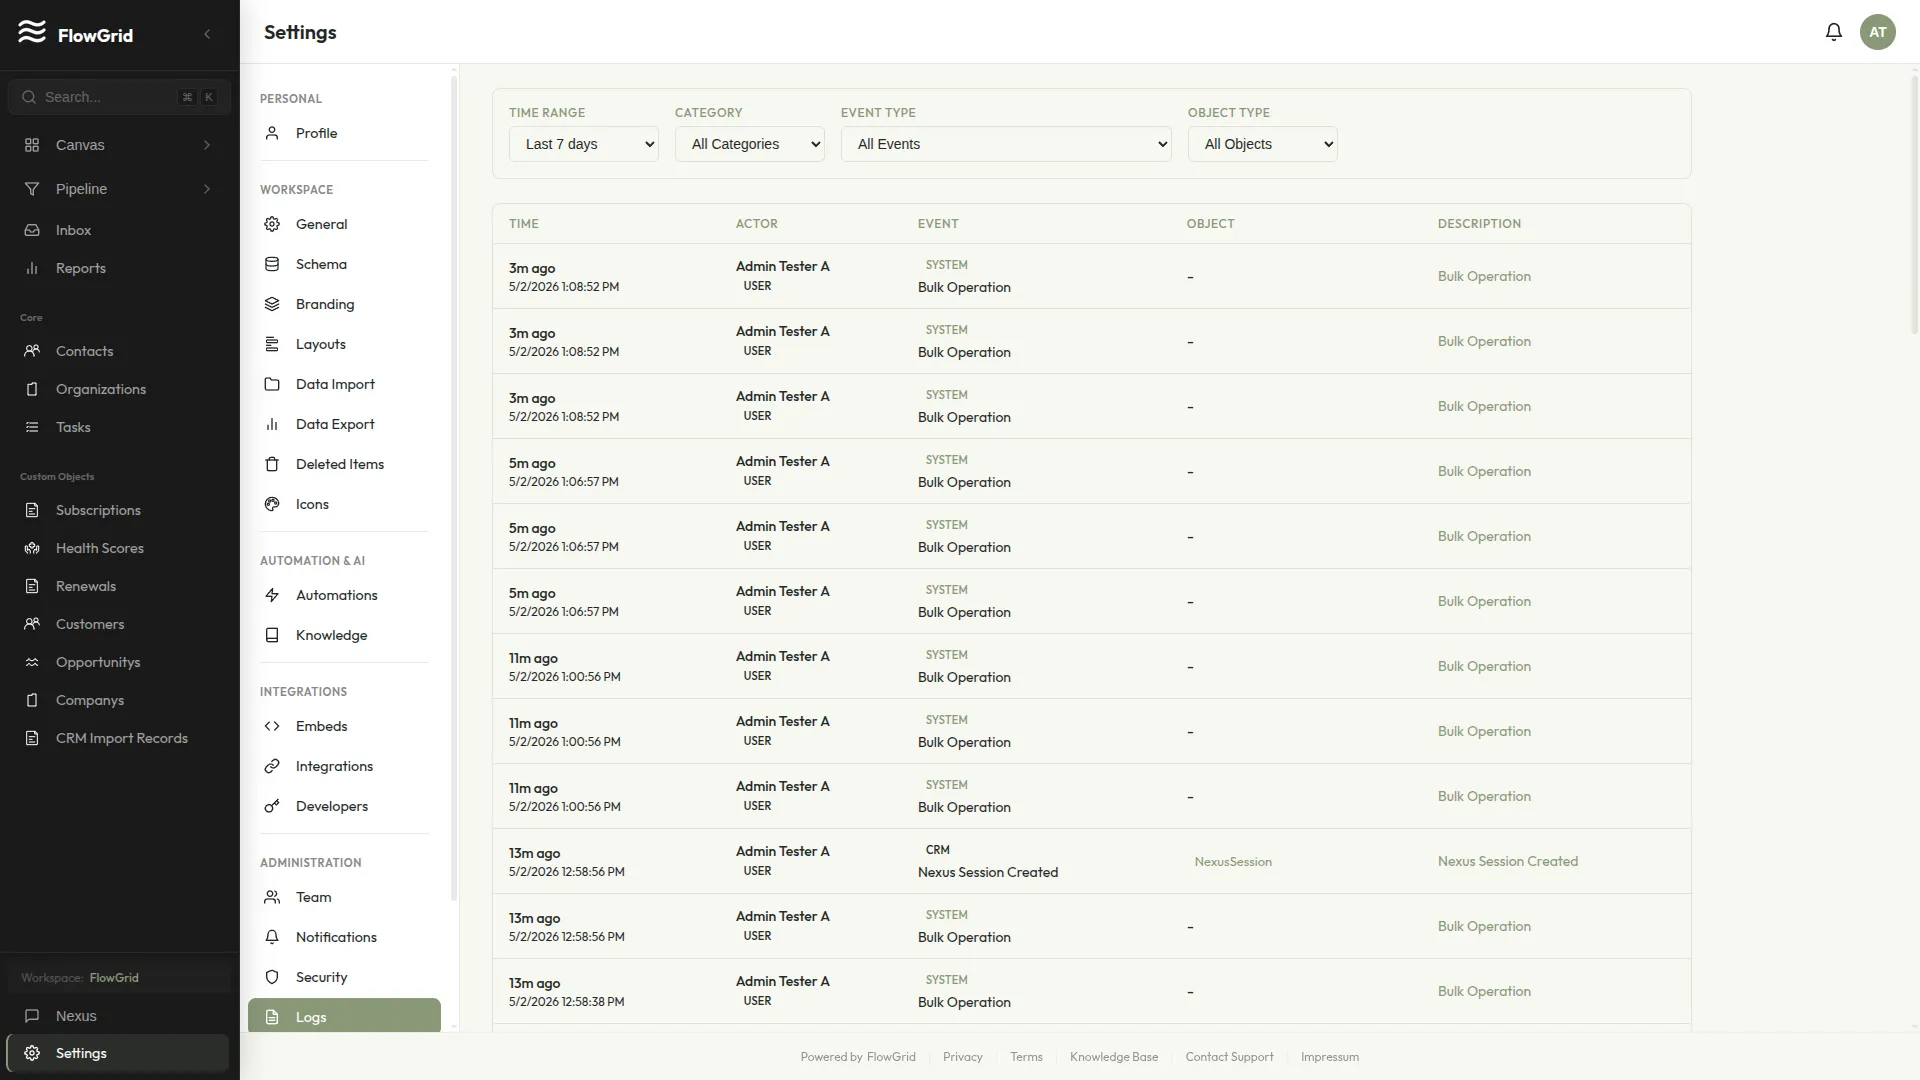Open Security shield icon
Image resolution: width=1920 pixels, height=1080 pixels.
point(272,977)
